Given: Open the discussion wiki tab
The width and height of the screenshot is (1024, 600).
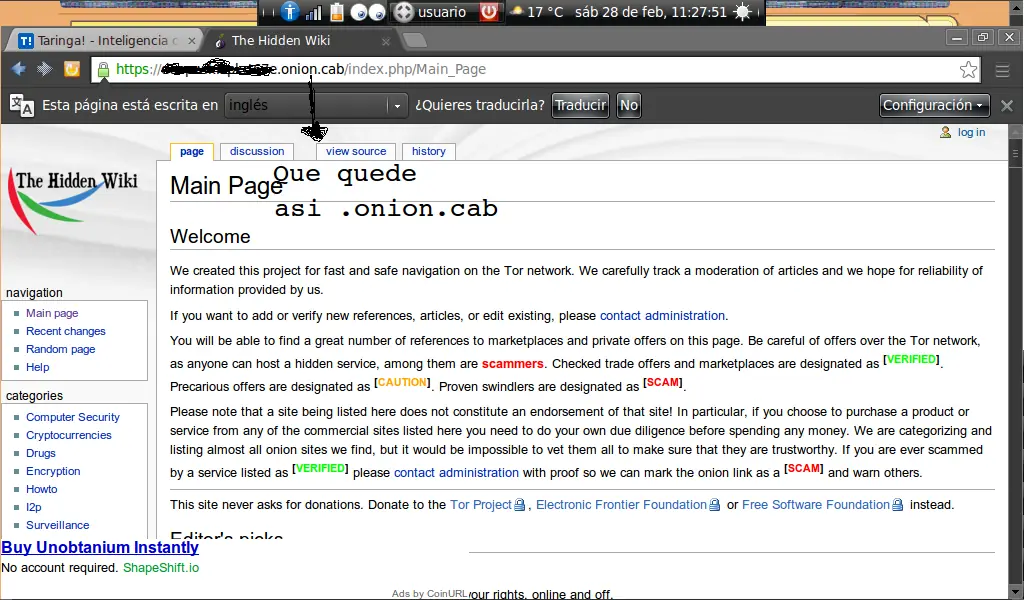Looking at the screenshot, I should click(257, 151).
